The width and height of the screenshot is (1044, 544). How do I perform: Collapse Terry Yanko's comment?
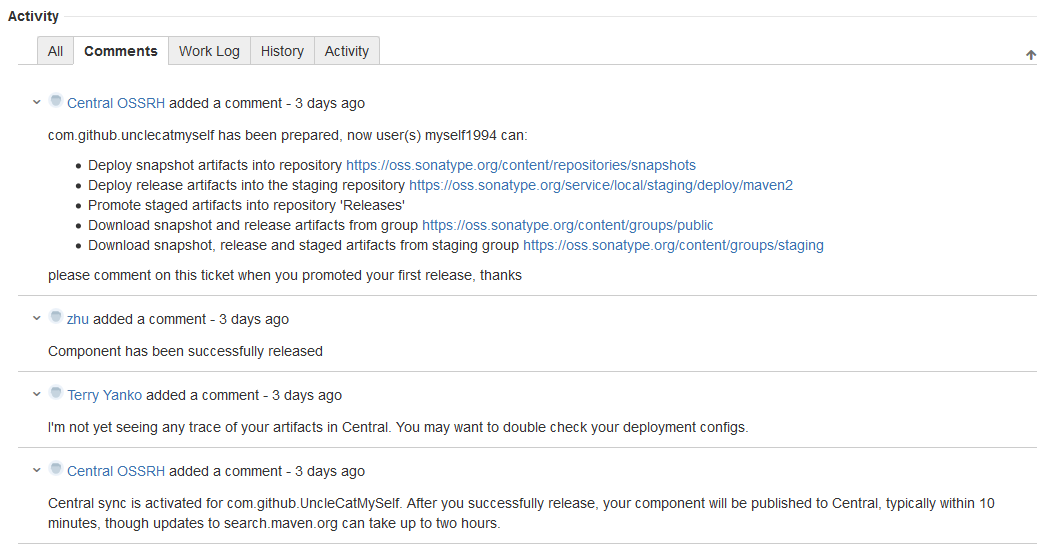[37, 394]
